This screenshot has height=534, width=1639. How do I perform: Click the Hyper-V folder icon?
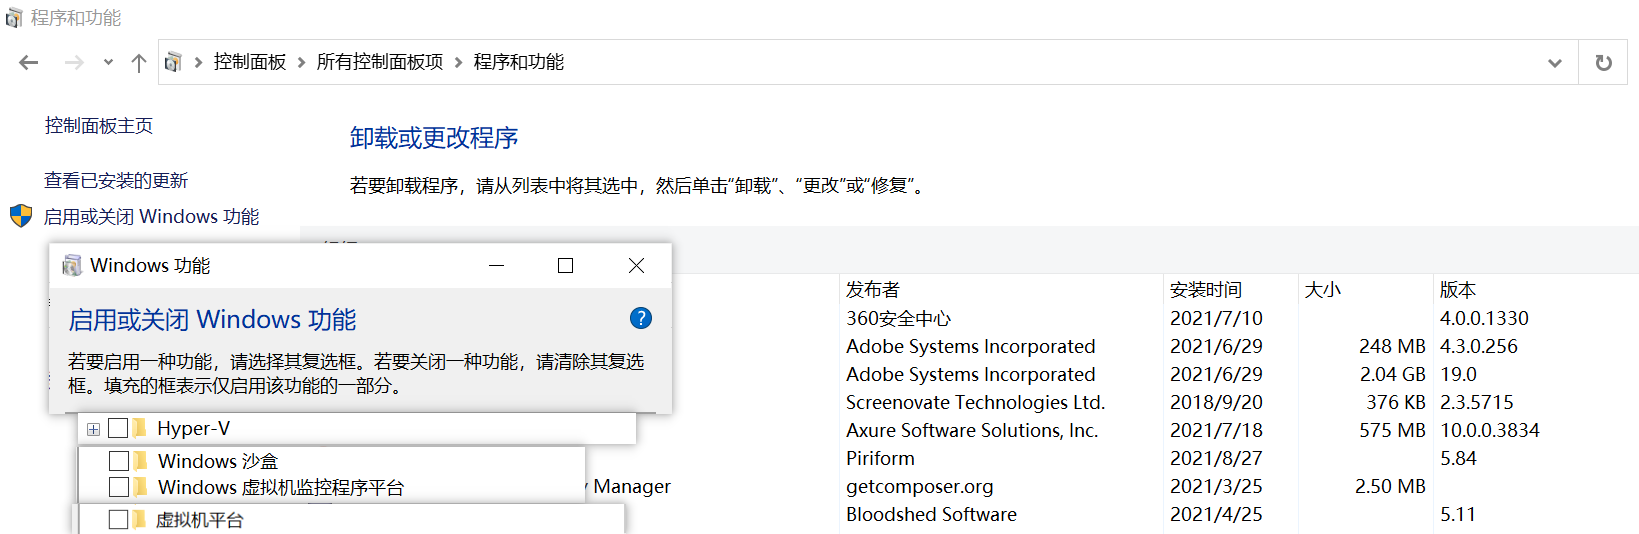(140, 428)
